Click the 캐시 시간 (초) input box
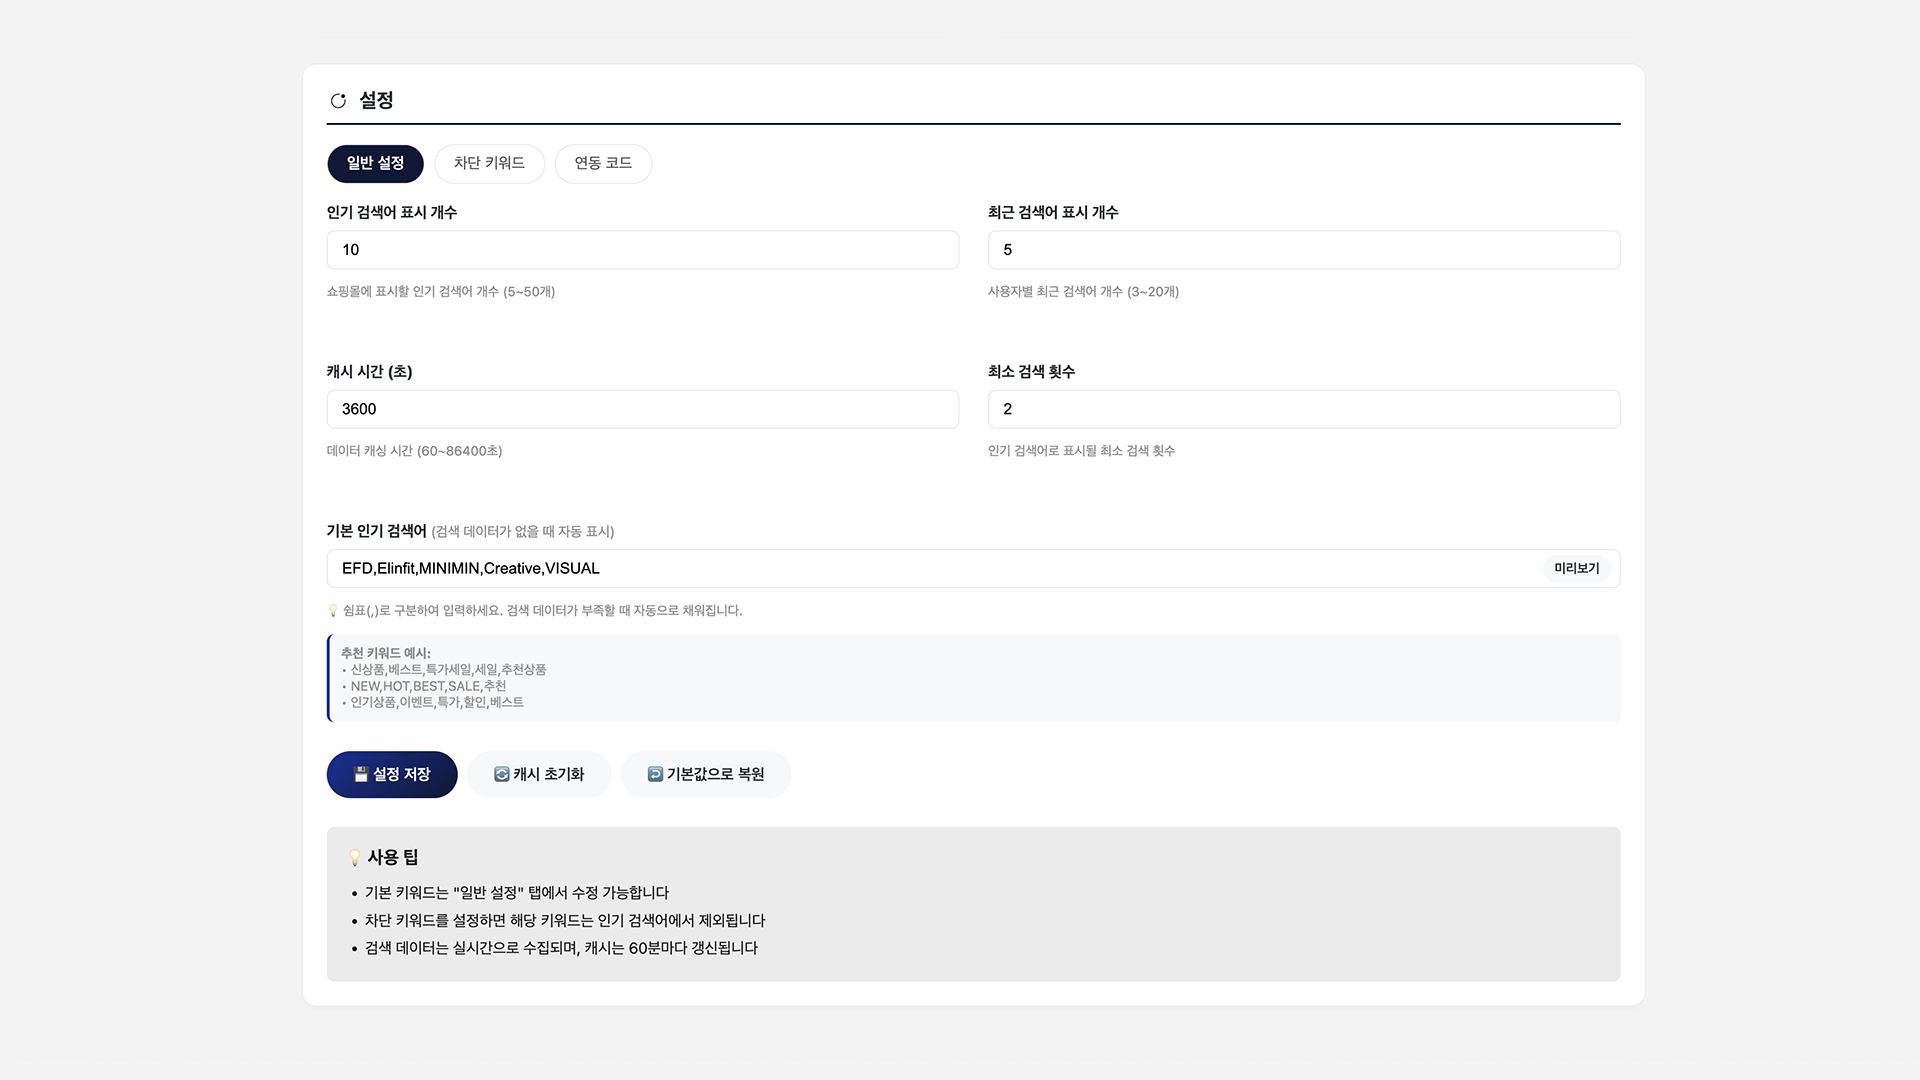This screenshot has height=1080, width=1920. 642,409
